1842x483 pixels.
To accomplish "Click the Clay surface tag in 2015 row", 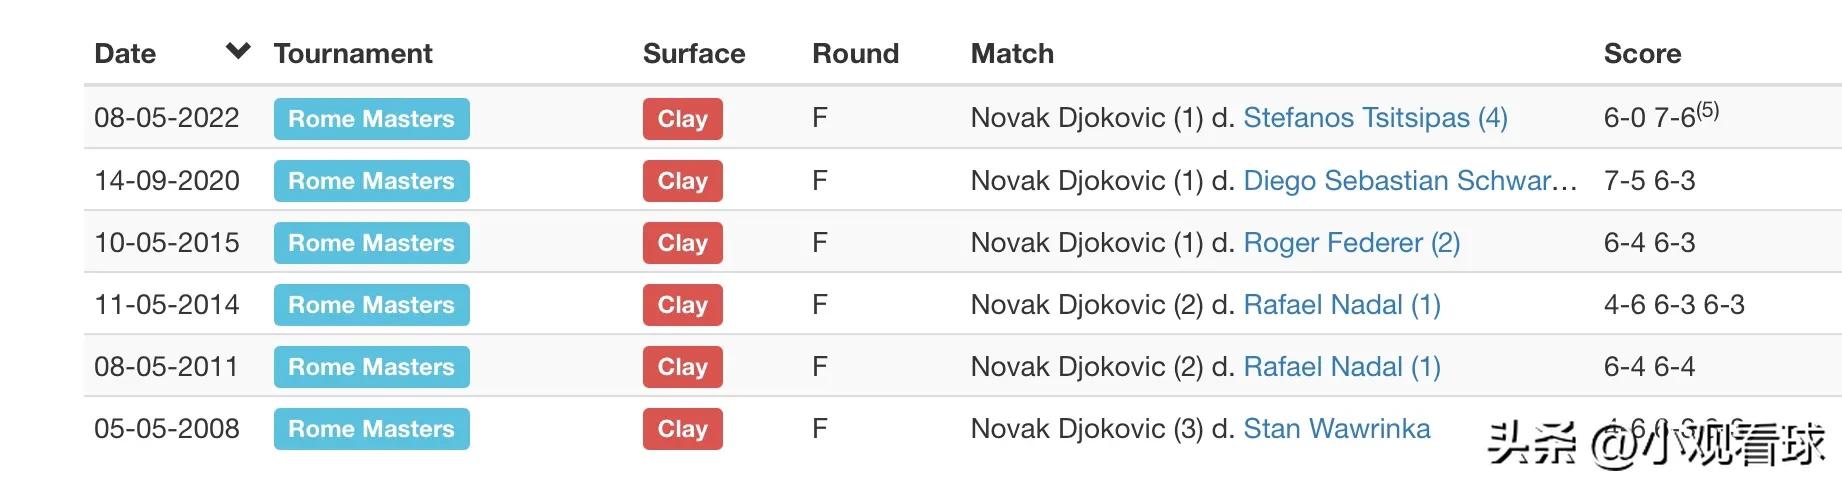I will [x=682, y=243].
